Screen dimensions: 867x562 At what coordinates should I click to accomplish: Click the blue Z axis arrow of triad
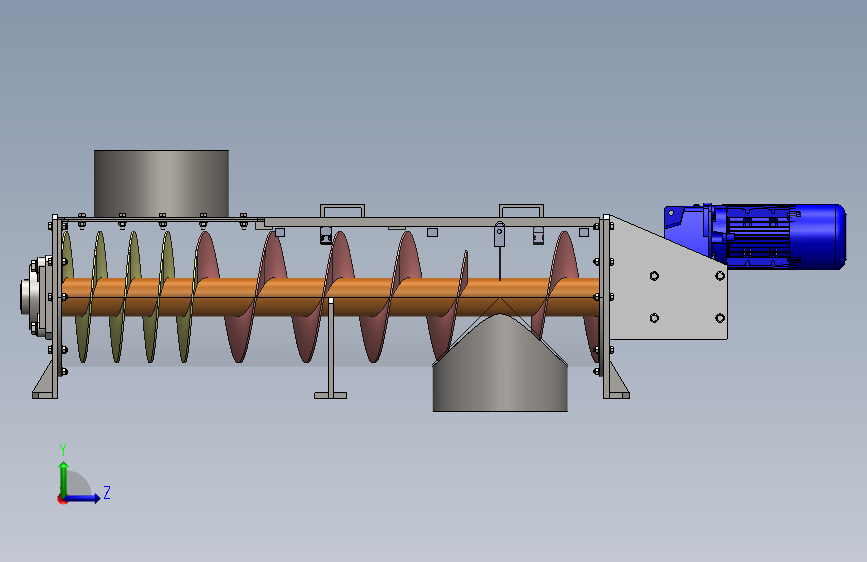83,498
